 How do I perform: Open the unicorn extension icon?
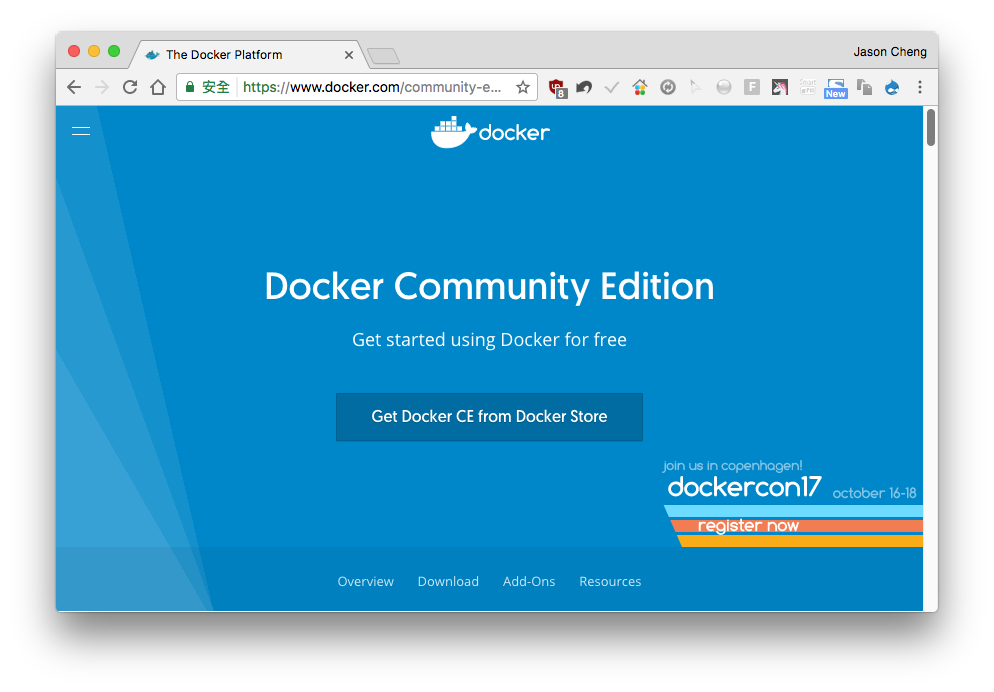tap(780, 87)
